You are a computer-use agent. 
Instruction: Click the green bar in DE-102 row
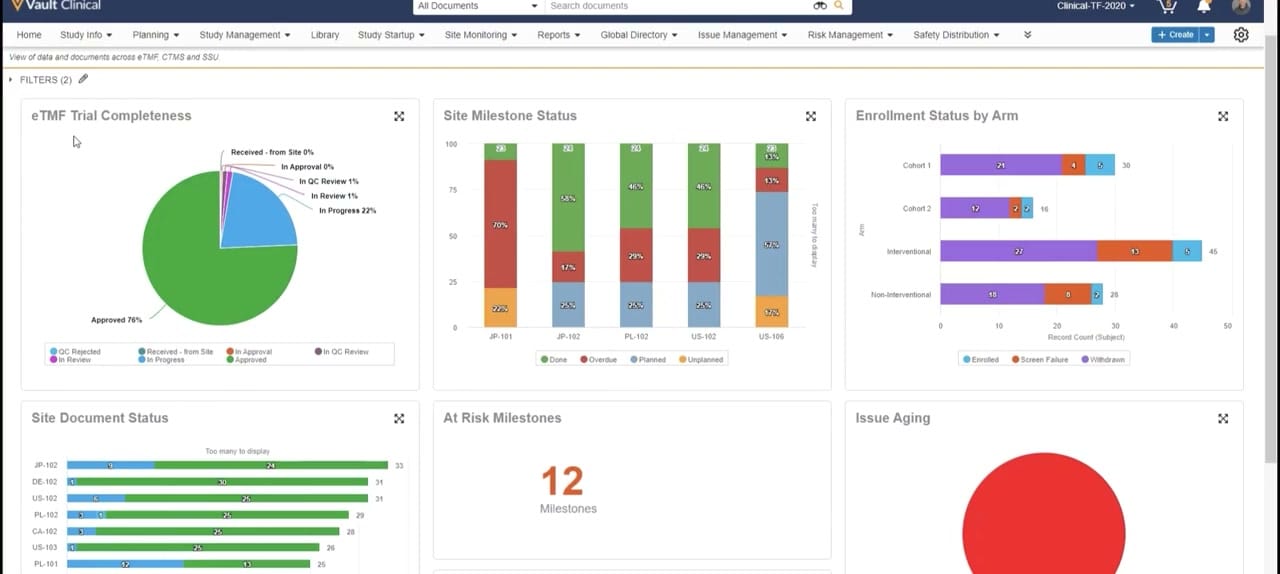pyautogui.click(x=222, y=482)
